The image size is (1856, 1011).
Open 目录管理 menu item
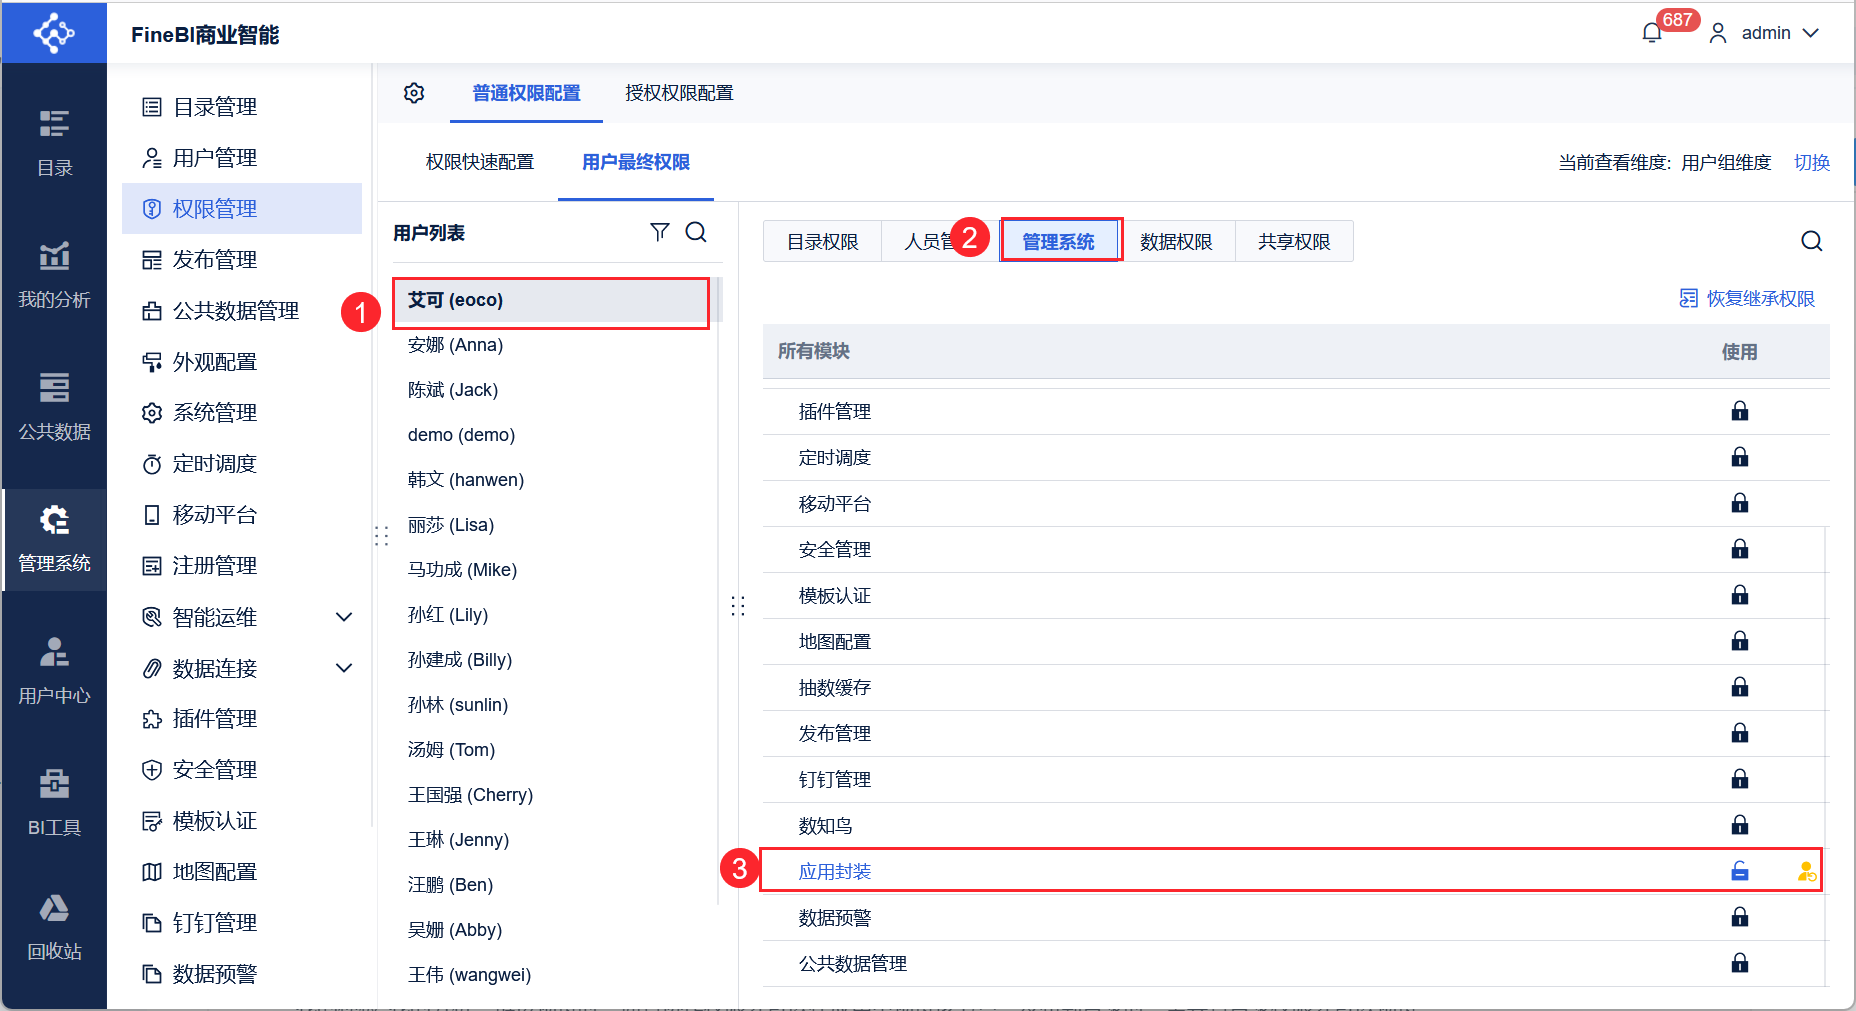[242, 107]
